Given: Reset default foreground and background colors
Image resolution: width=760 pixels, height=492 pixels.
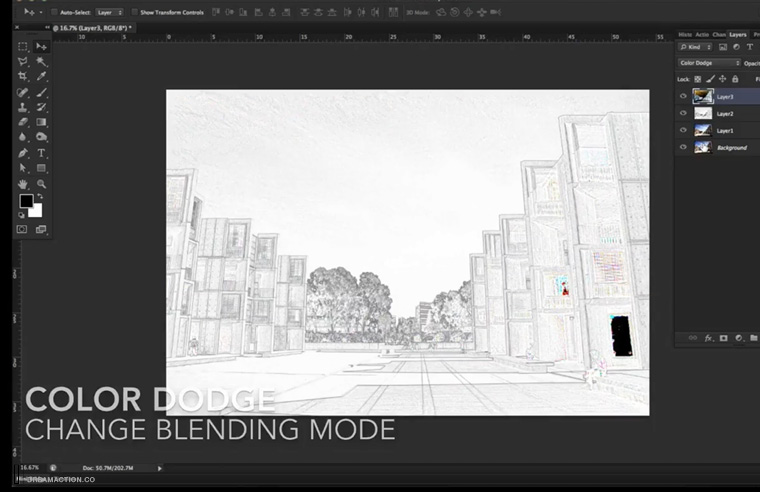Looking at the screenshot, I should [21, 215].
